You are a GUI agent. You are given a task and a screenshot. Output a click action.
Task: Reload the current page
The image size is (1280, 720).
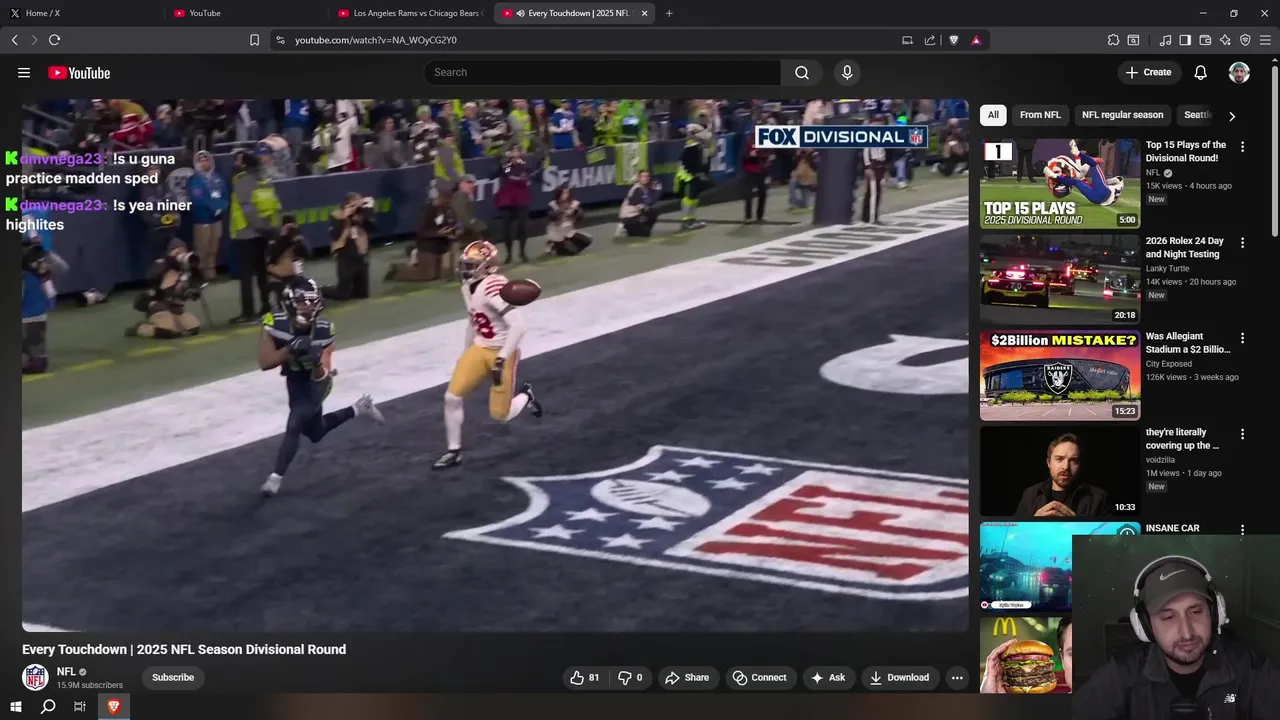pos(54,40)
